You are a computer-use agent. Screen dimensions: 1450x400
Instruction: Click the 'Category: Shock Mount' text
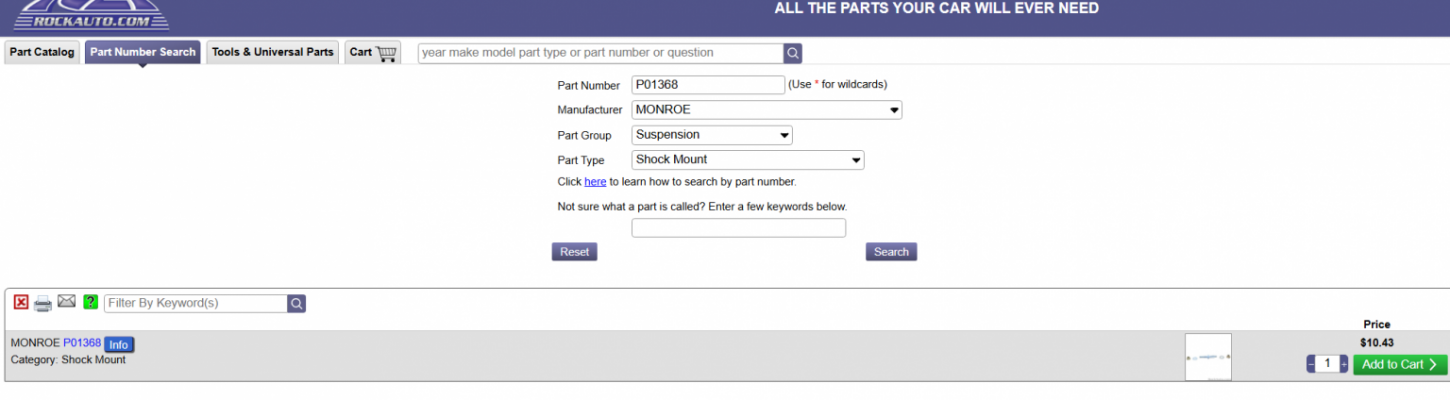tap(68, 359)
